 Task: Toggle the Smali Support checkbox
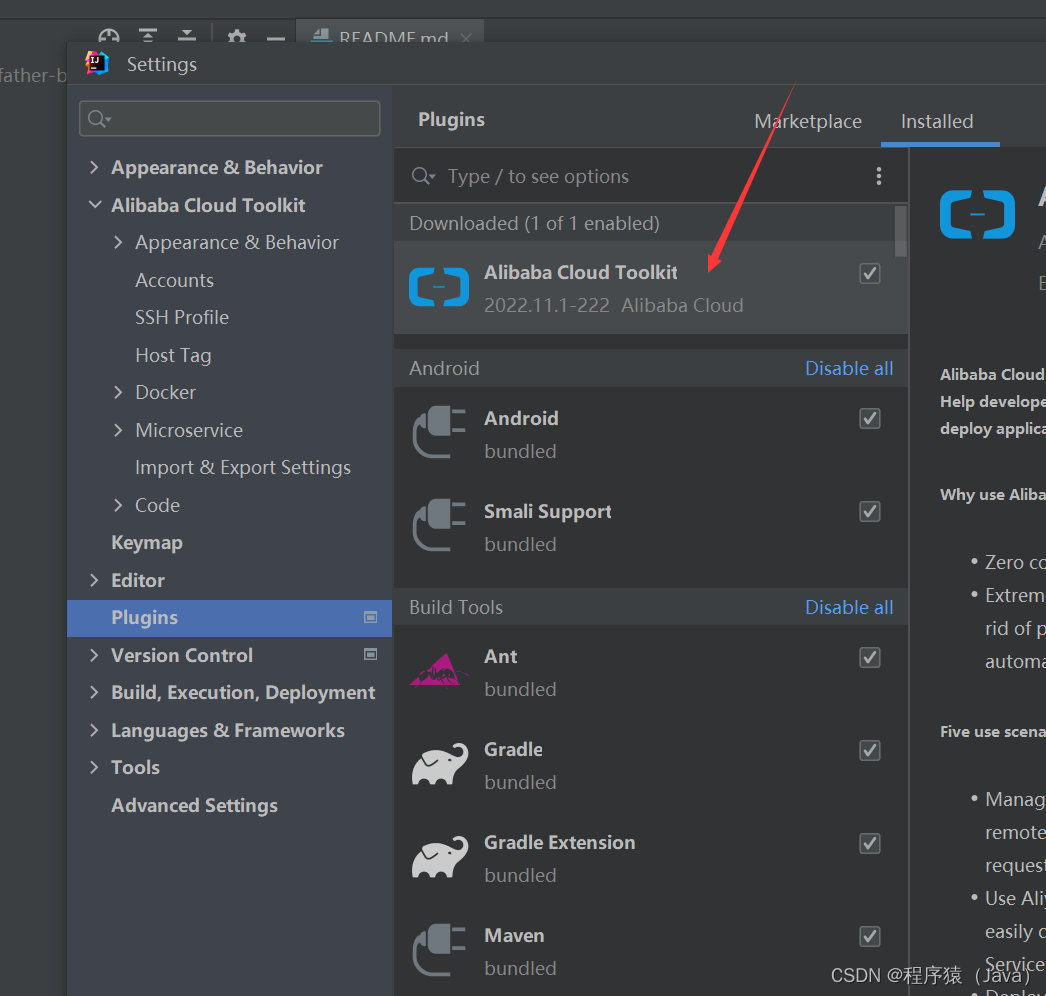(869, 512)
